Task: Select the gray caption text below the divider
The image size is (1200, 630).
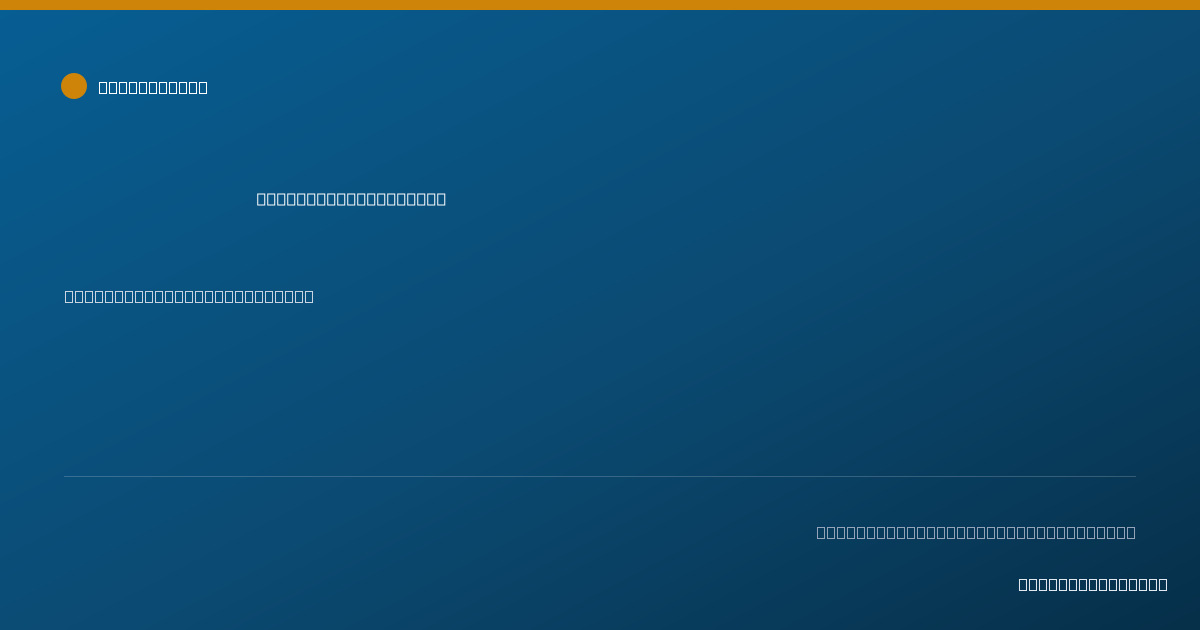Action: 976,532
